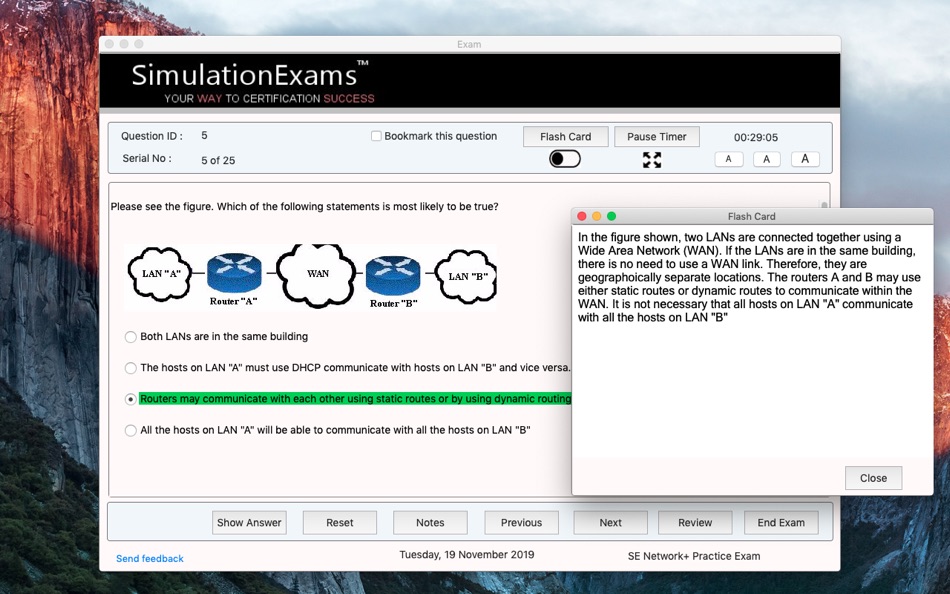The width and height of the screenshot is (950, 594).
Task: Click End Exam button
Action: click(x=781, y=522)
